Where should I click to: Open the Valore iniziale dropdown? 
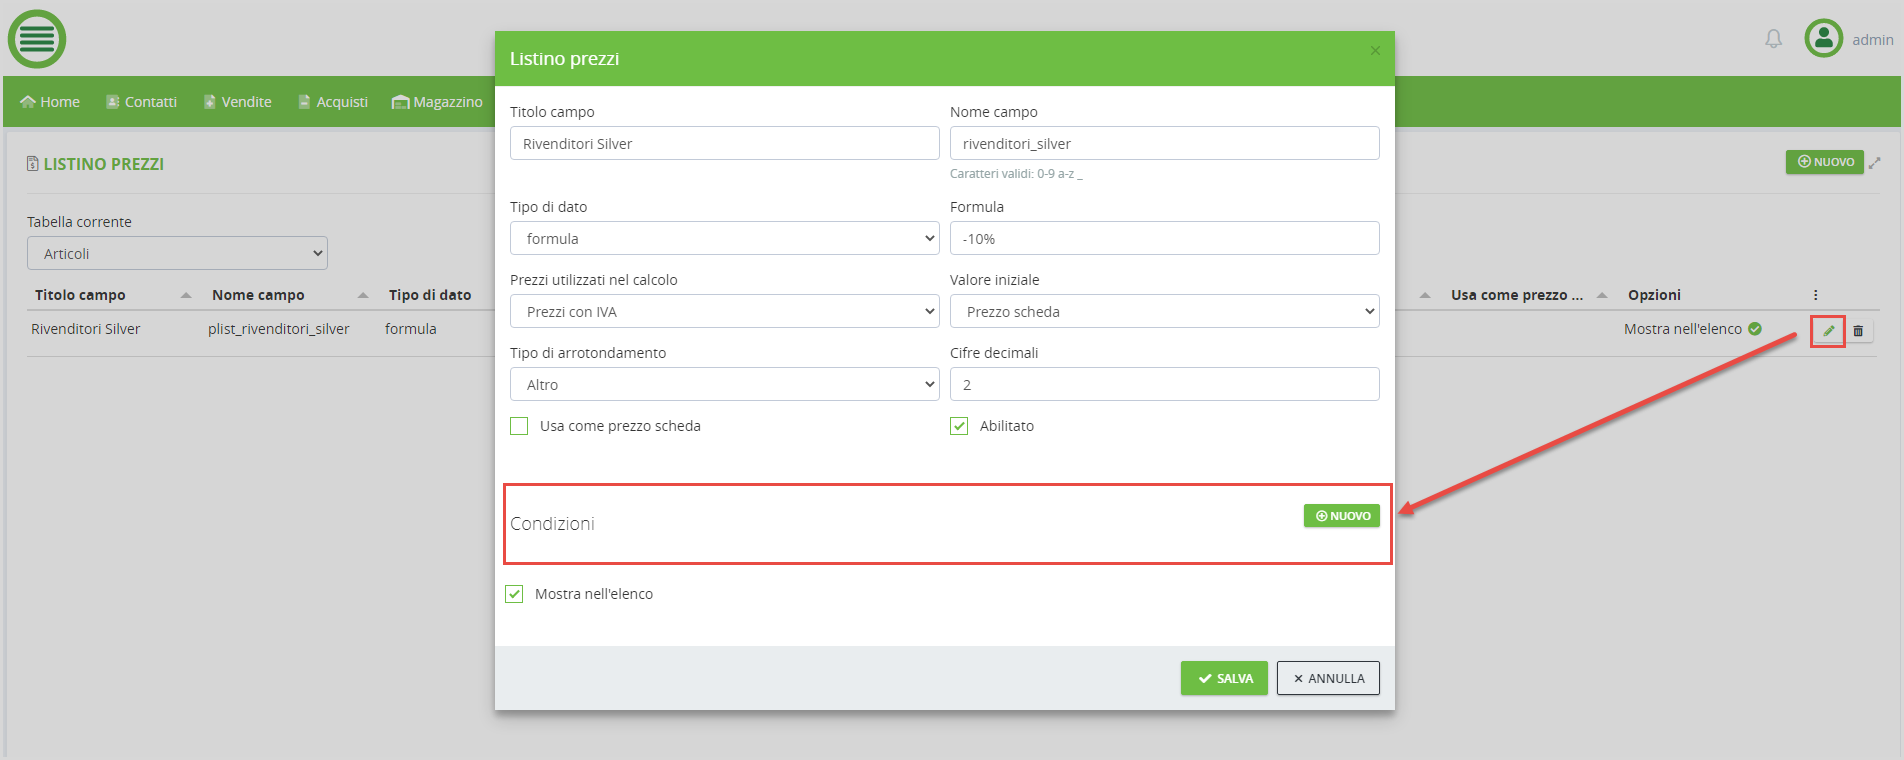point(1164,312)
